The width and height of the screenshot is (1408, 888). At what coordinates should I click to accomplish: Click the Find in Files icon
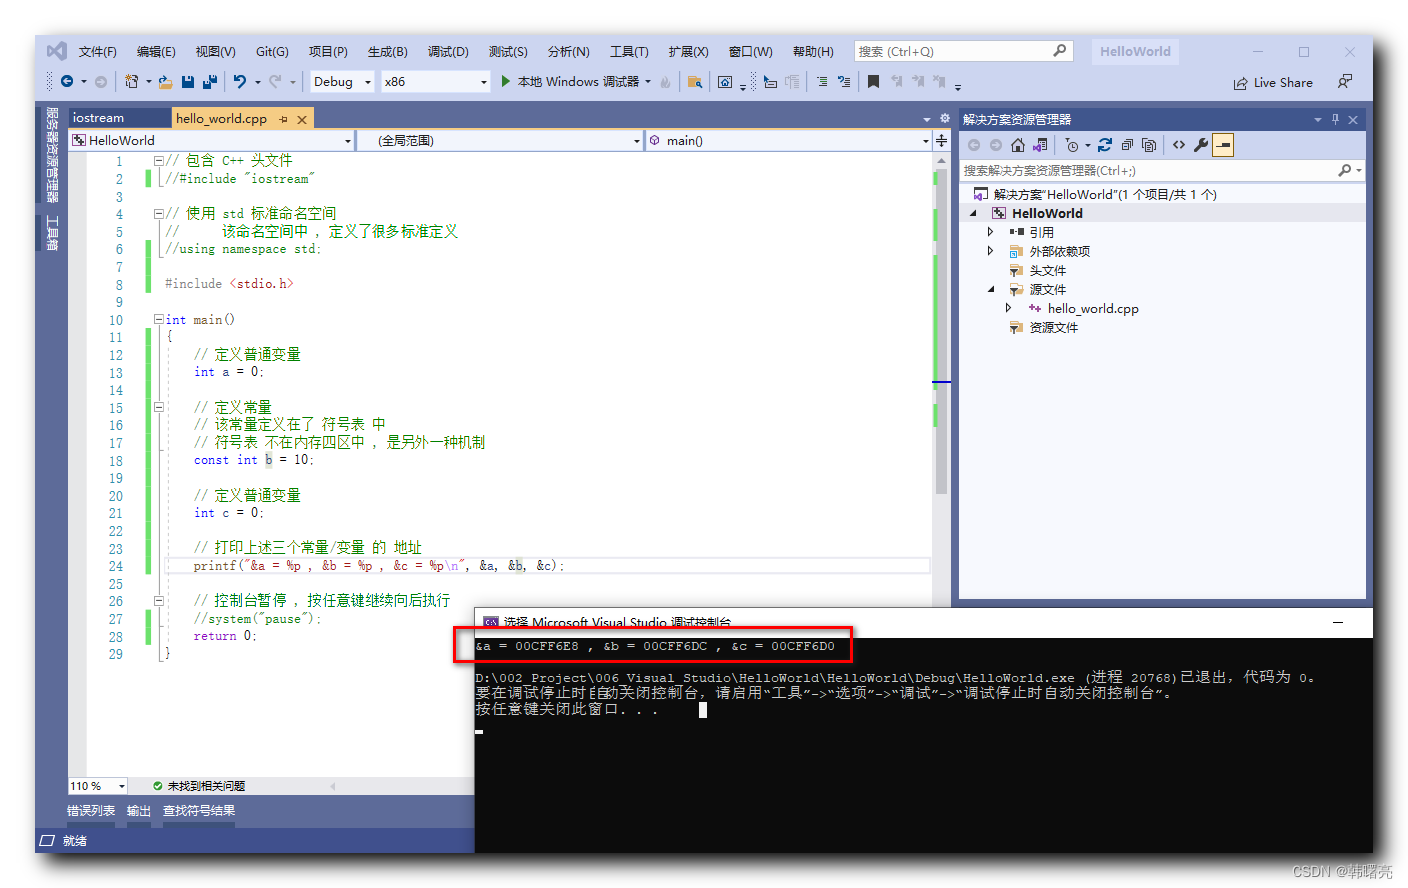coord(694,82)
